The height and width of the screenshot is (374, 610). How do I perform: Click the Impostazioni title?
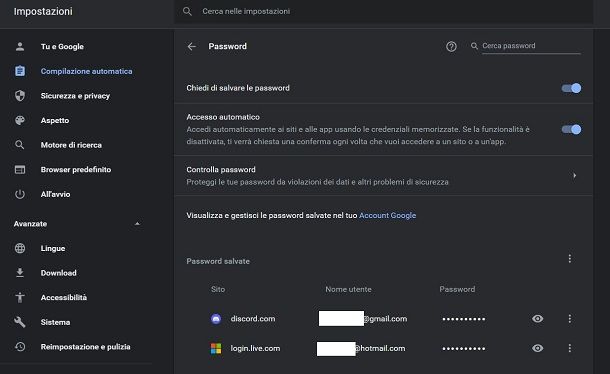(43, 12)
